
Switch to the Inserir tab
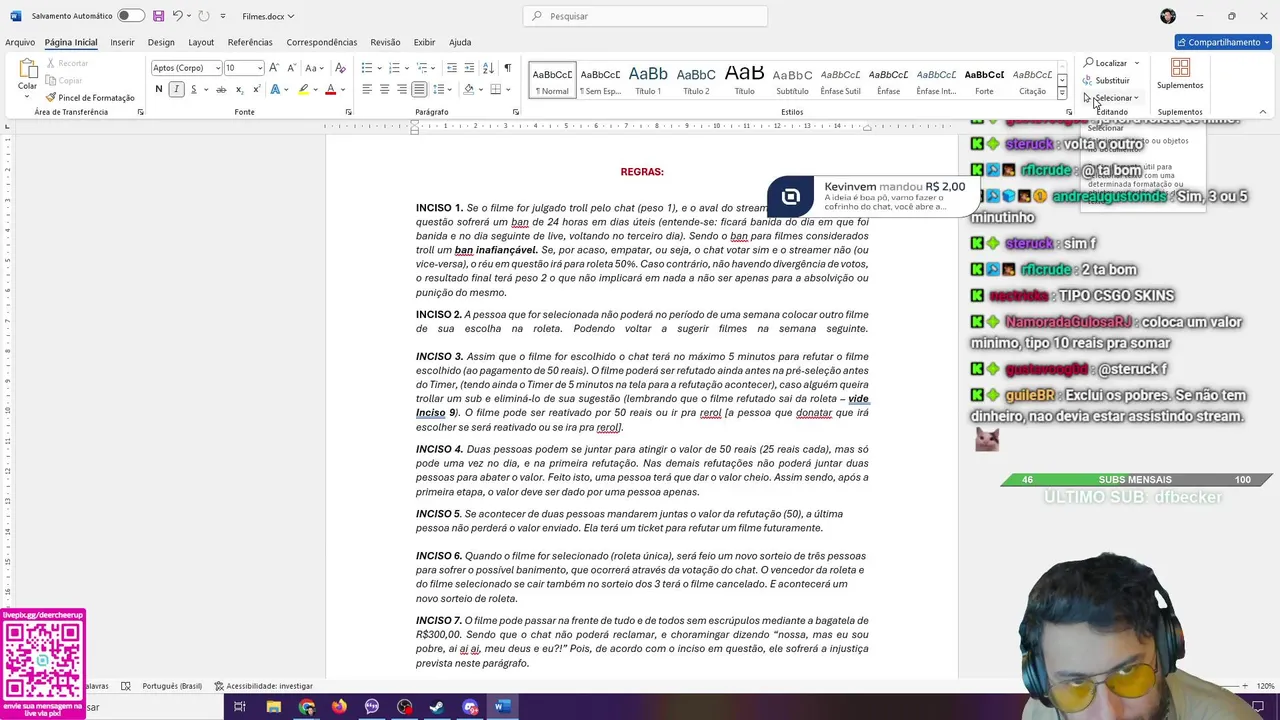pos(122,42)
